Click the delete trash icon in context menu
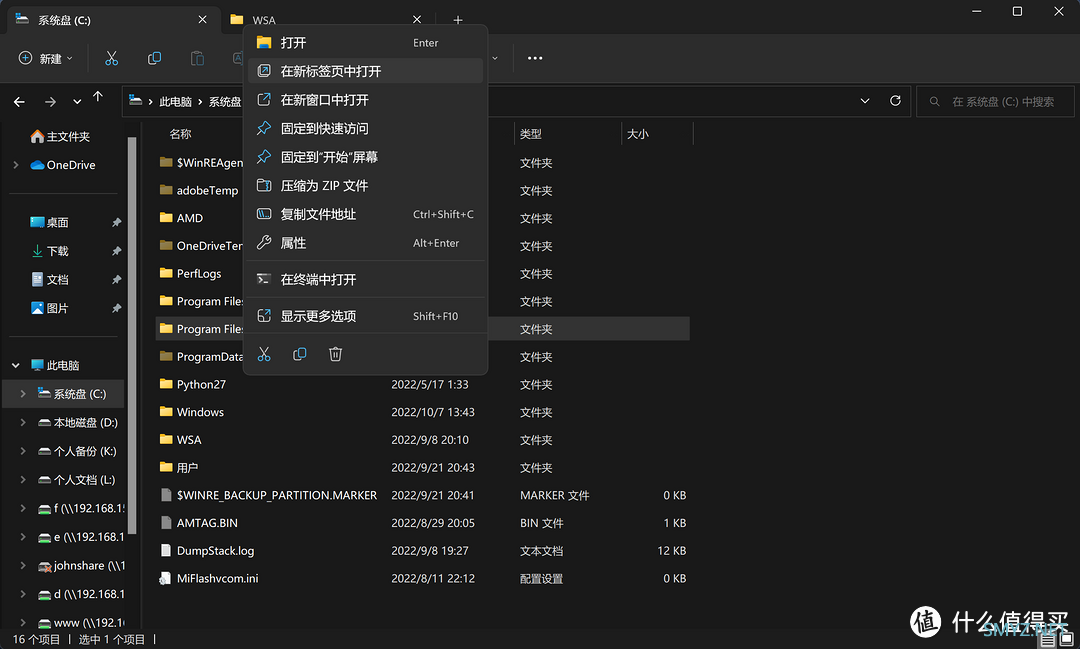Image resolution: width=1080 pixels, height=649 pixels. pyautogui.click(x=335, y=354)
